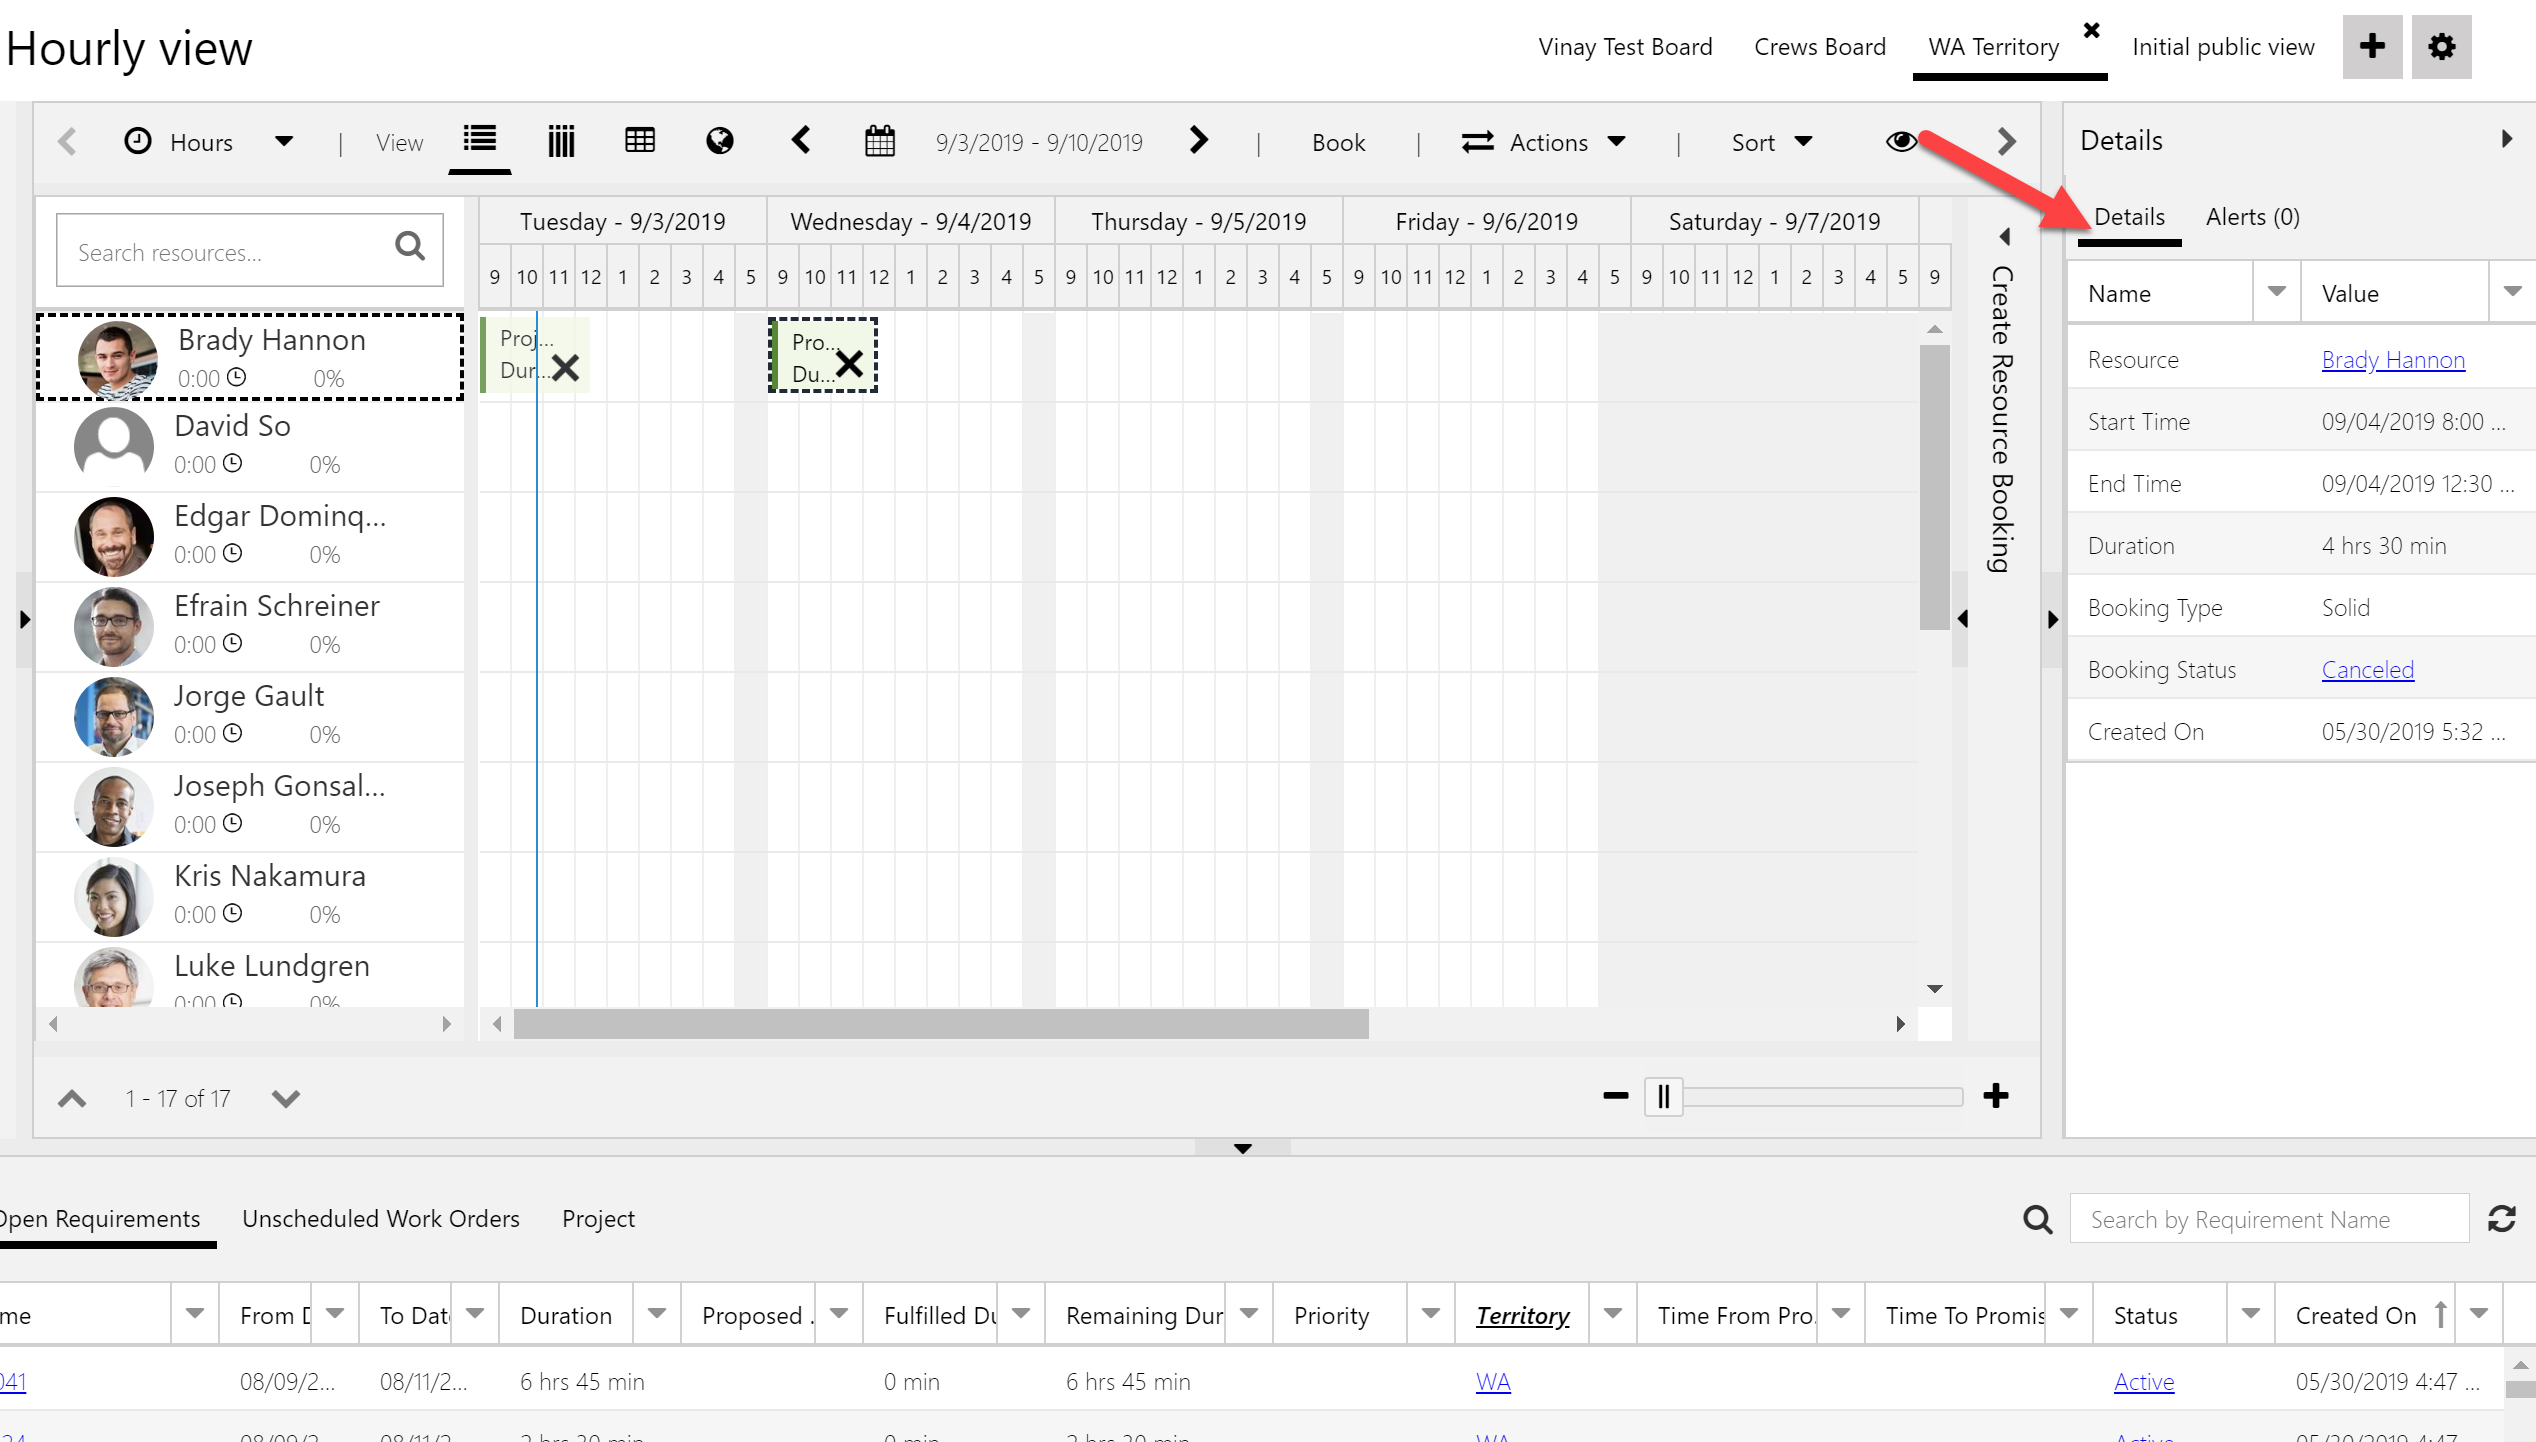Open the Unscheduled Work Orders tab
Image resolution: width=2536 pixels, height=1442 pixels.
(380, 1218)
